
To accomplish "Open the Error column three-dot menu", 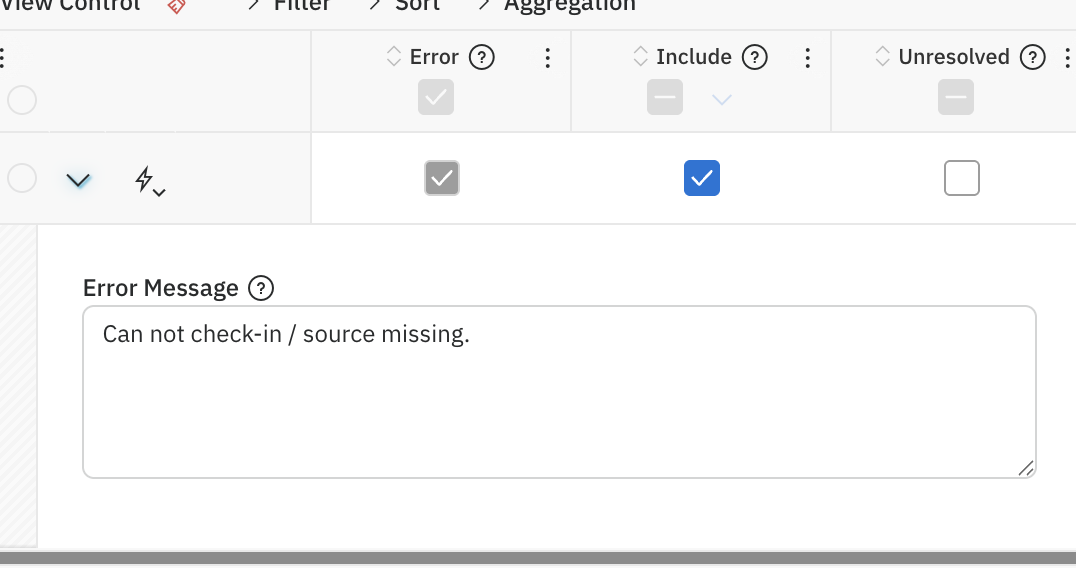I will pyautogui.click(x=547, y=58).
